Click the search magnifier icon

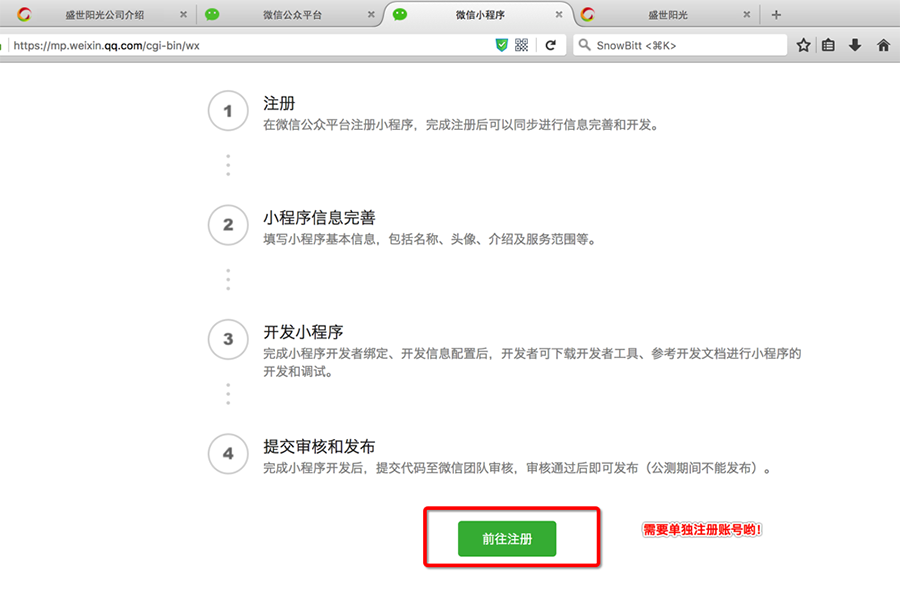pos(585,45)
